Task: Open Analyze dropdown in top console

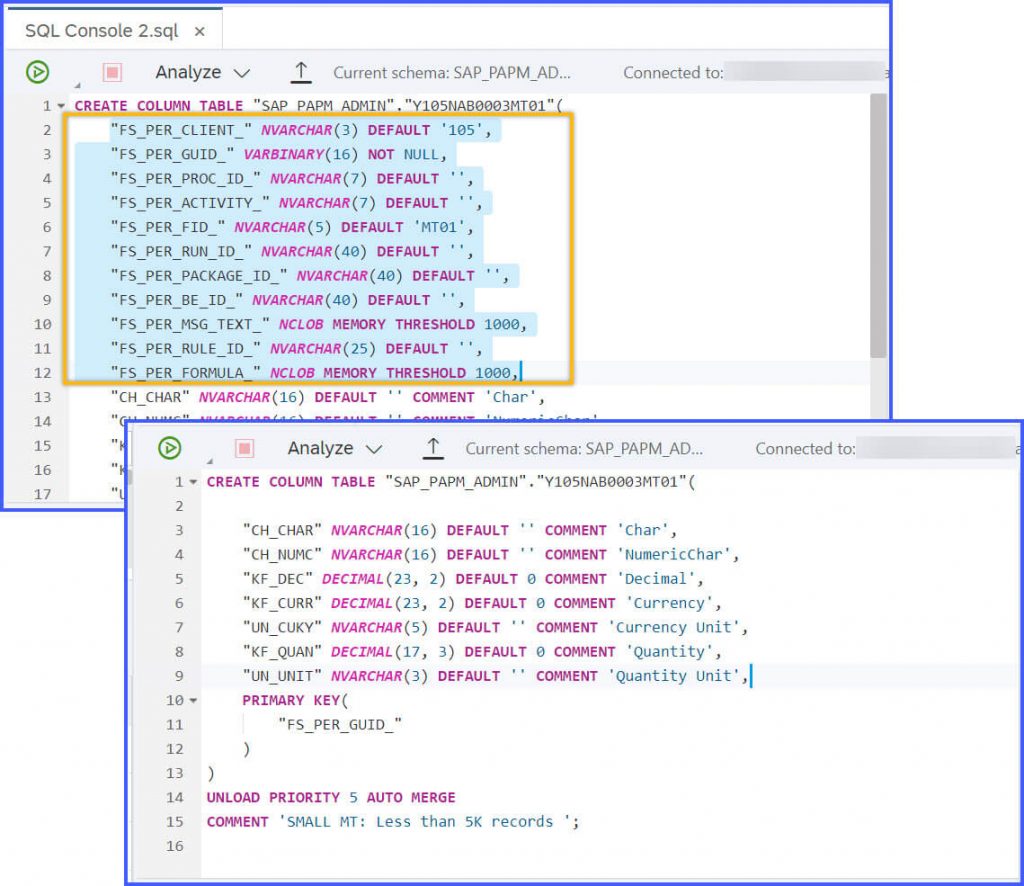Action: [202, 72]
